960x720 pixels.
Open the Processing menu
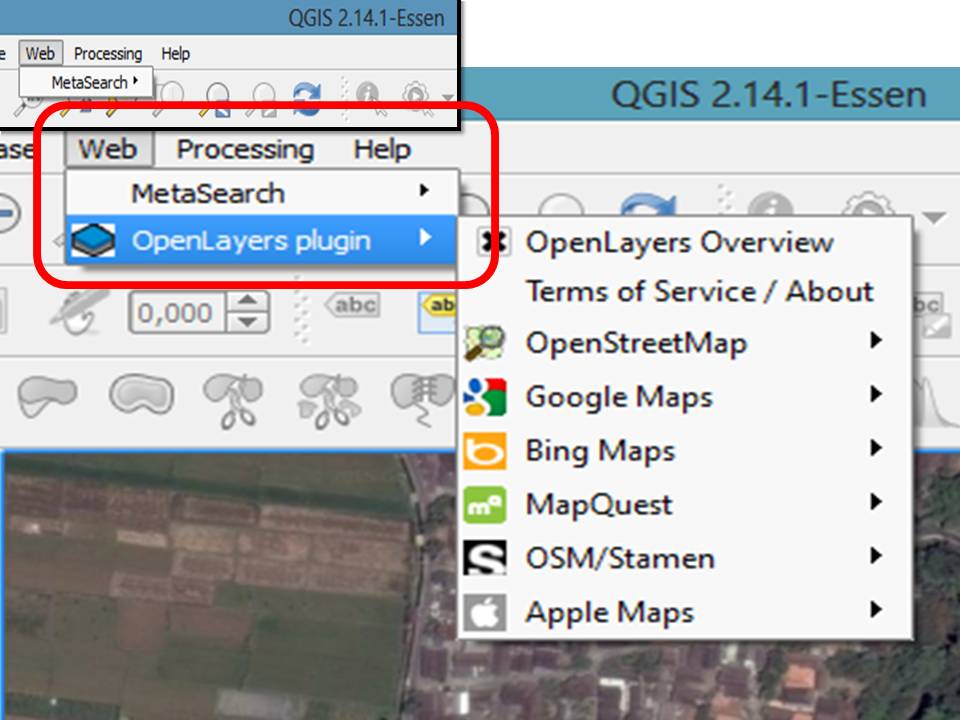(x=245, y=149)
